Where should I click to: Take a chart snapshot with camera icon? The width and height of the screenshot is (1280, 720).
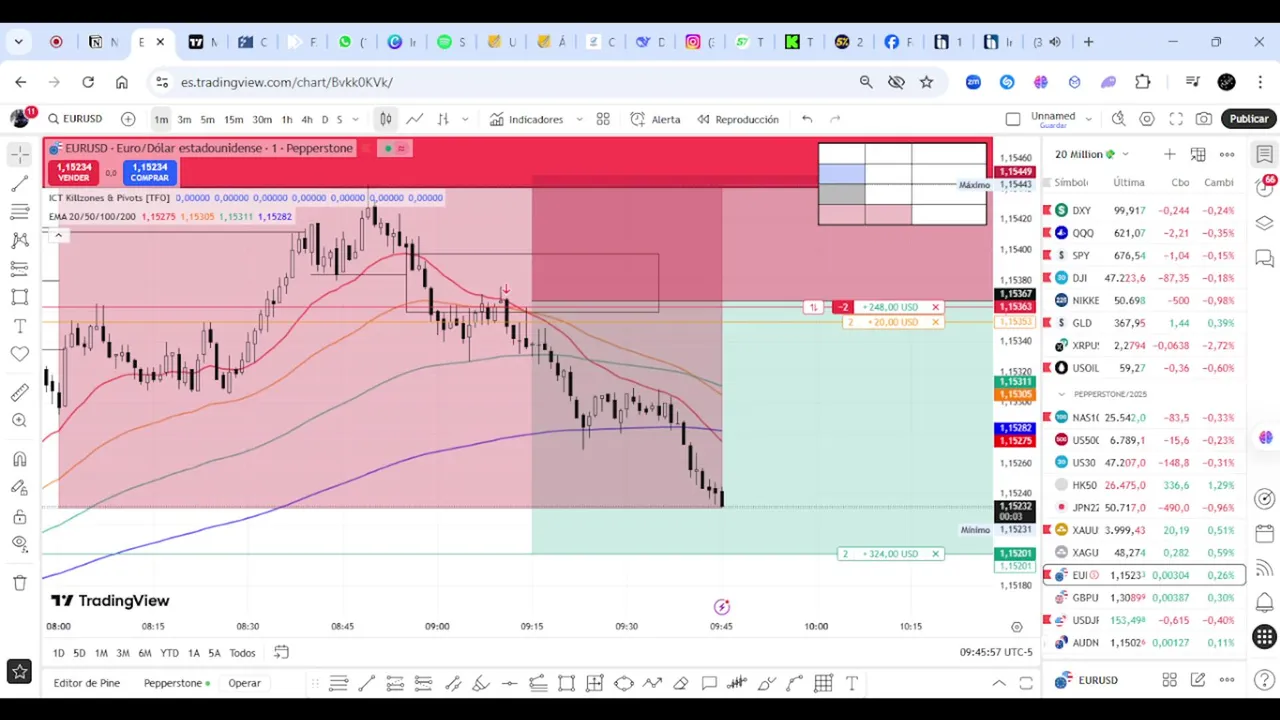click(x=1204, y=119)
